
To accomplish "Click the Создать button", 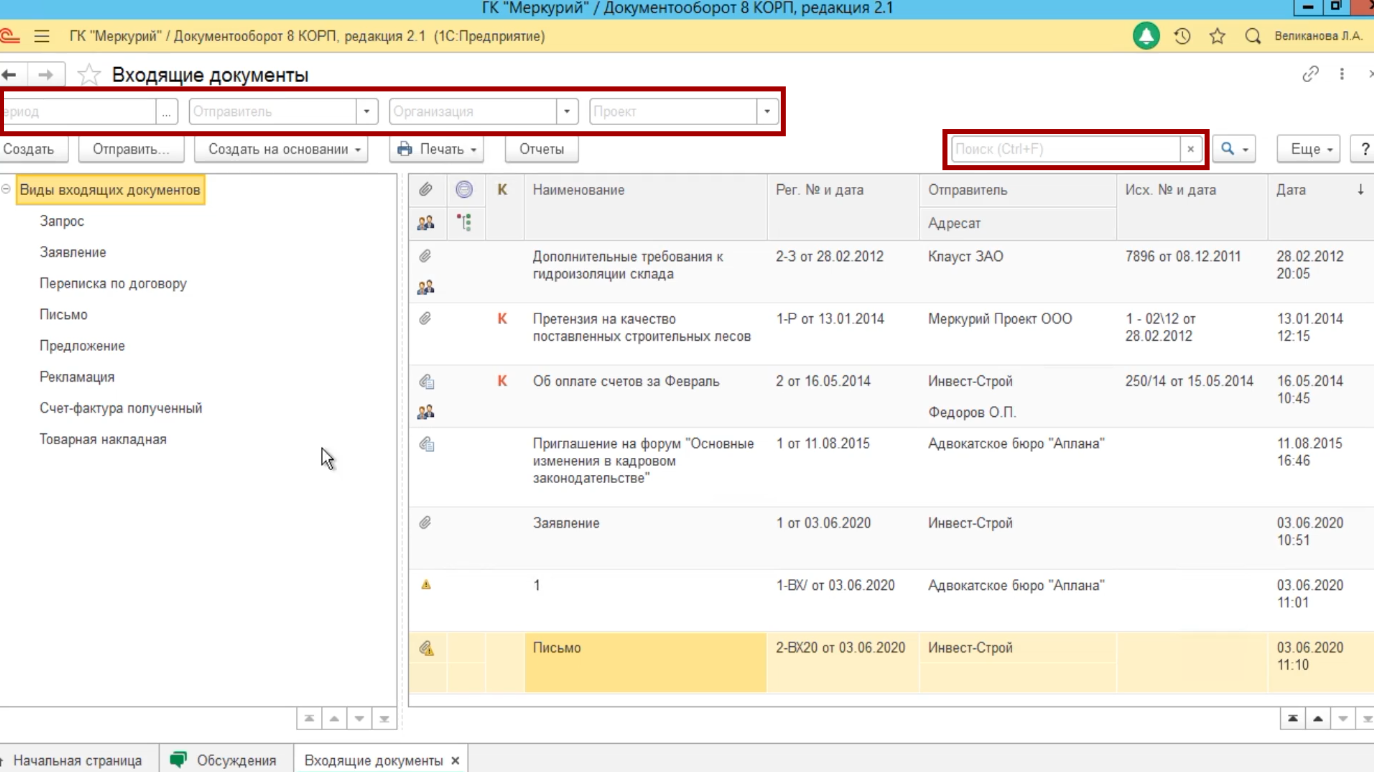I will 33,149.
